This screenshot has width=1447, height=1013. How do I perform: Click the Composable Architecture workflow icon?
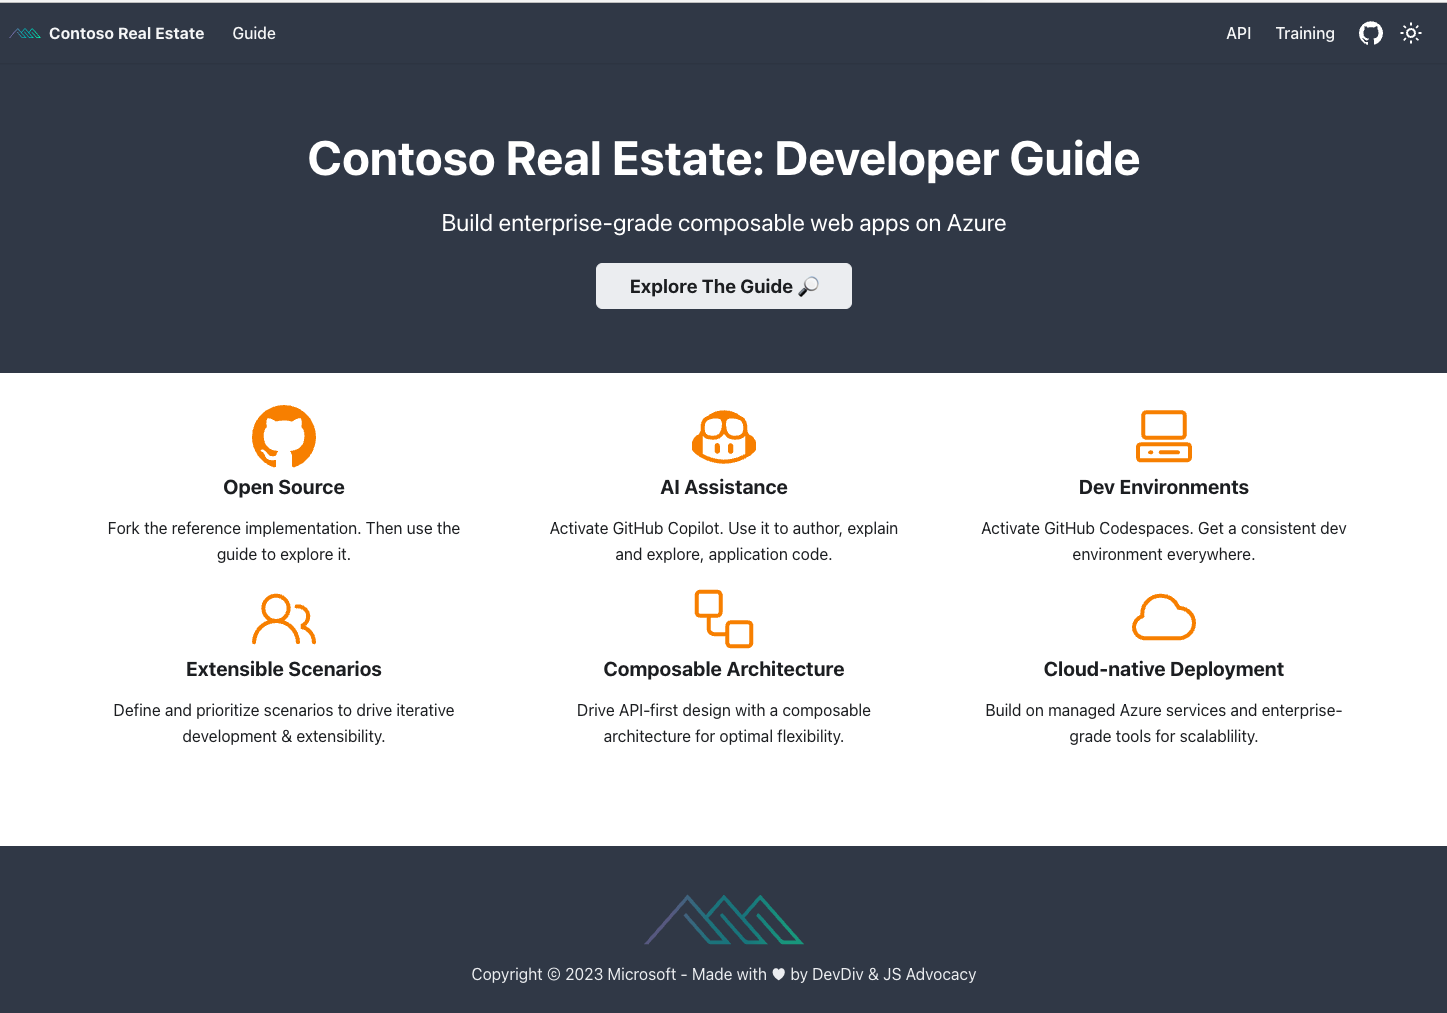724,618
